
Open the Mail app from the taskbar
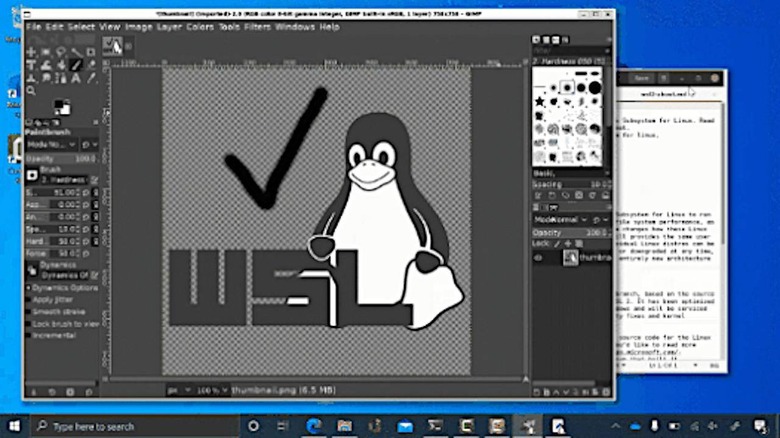[x=405, y=426]
